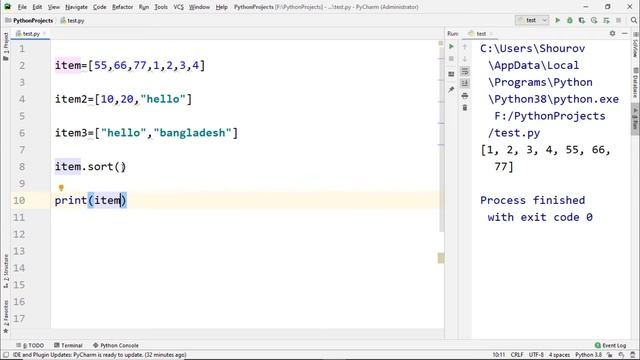The width and height of the screenshot is (640, 360).
Task: Toggle tool window quick access icon bottom-left
Action: (6, 355)
